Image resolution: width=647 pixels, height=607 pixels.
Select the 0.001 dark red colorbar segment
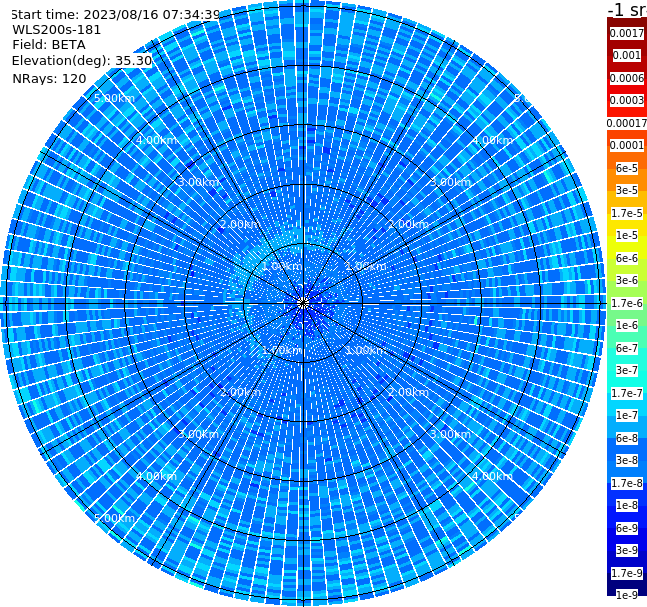pos(627,55)
